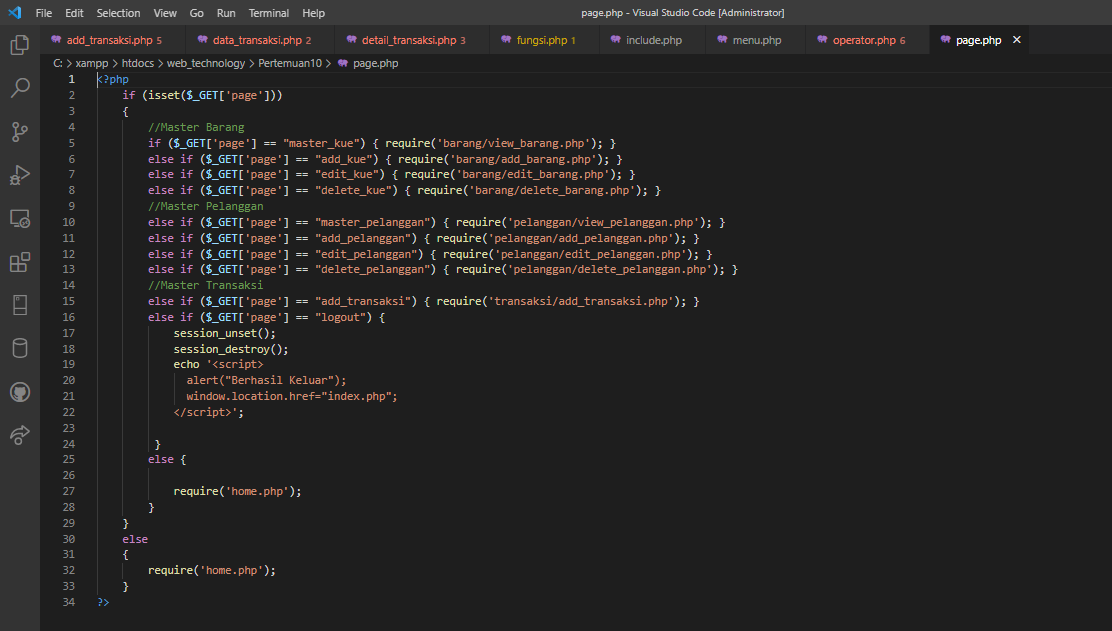This screenshot has height=631, width=1112.
Task: Click breadcrumb segment xampp
Action: [91, 63]
